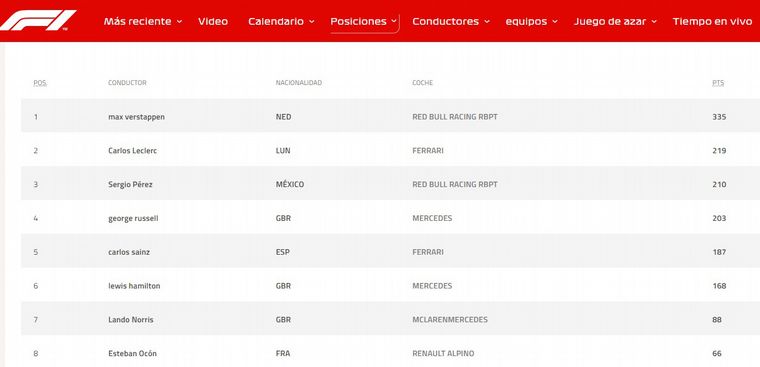
Task: Expand chevron next to Calendario
Action: point(312,22)
